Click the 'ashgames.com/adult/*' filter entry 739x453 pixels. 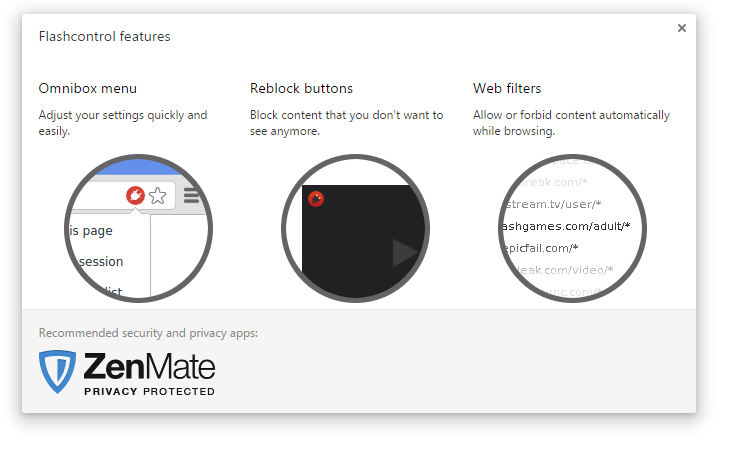(566, 226)
